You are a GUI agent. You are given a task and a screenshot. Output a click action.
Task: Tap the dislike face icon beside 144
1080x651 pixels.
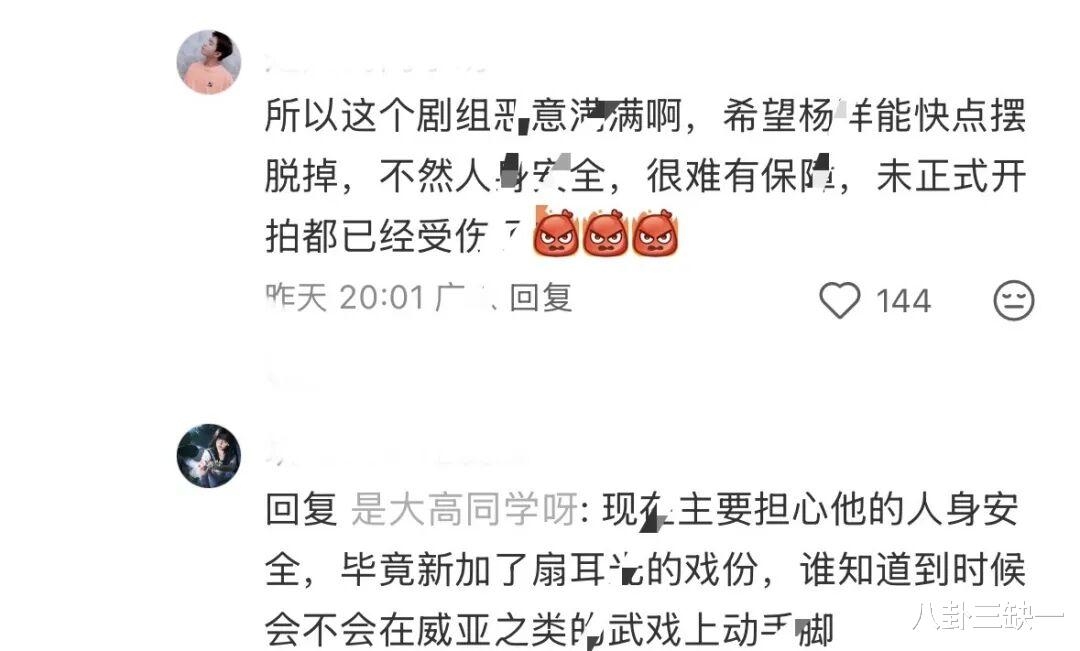point(1013,300)
